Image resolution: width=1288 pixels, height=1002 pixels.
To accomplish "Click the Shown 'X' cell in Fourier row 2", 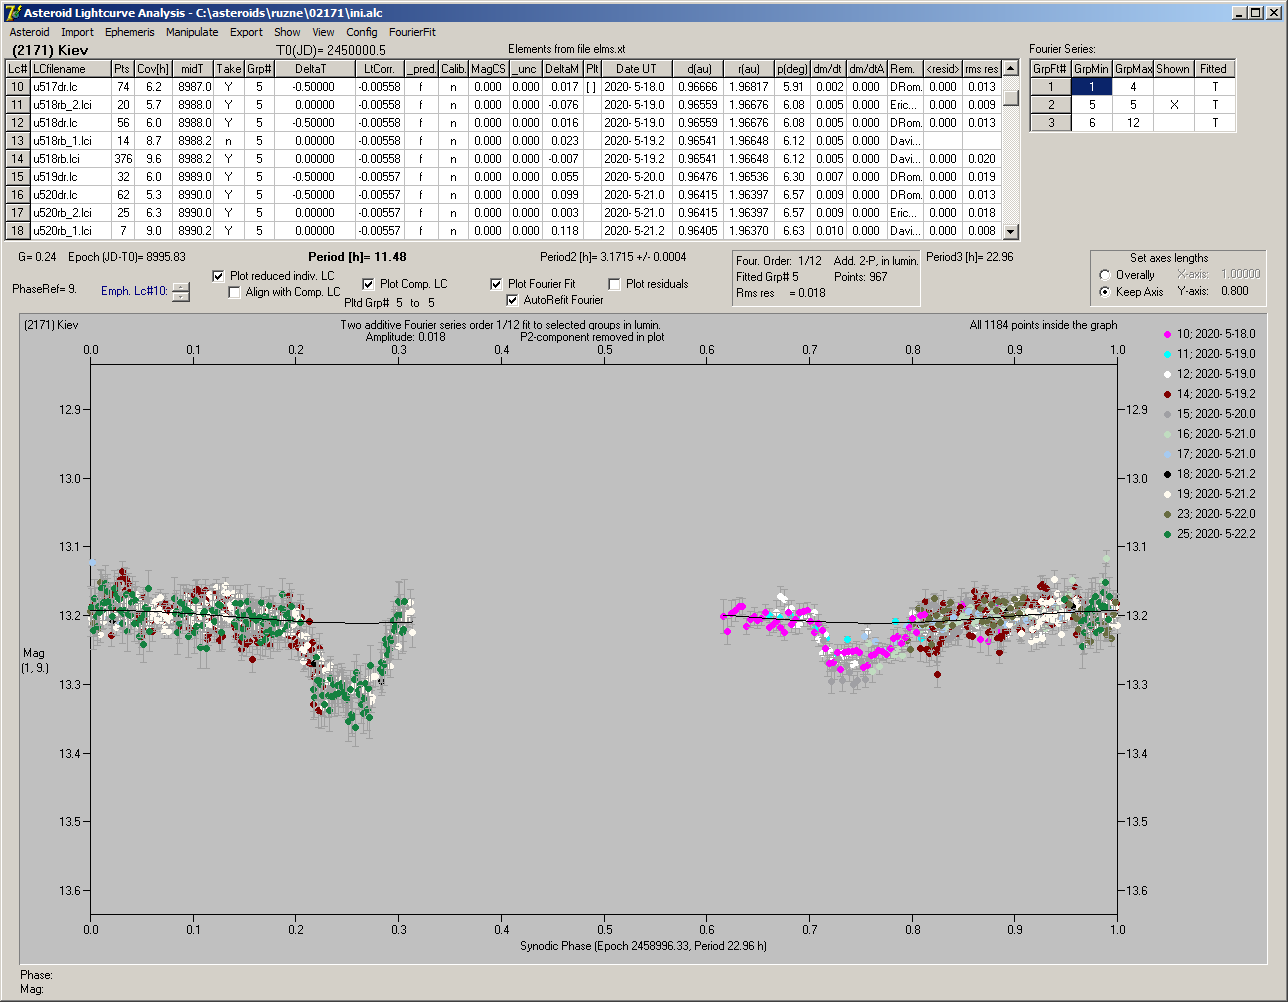I will coord(1173,105).
